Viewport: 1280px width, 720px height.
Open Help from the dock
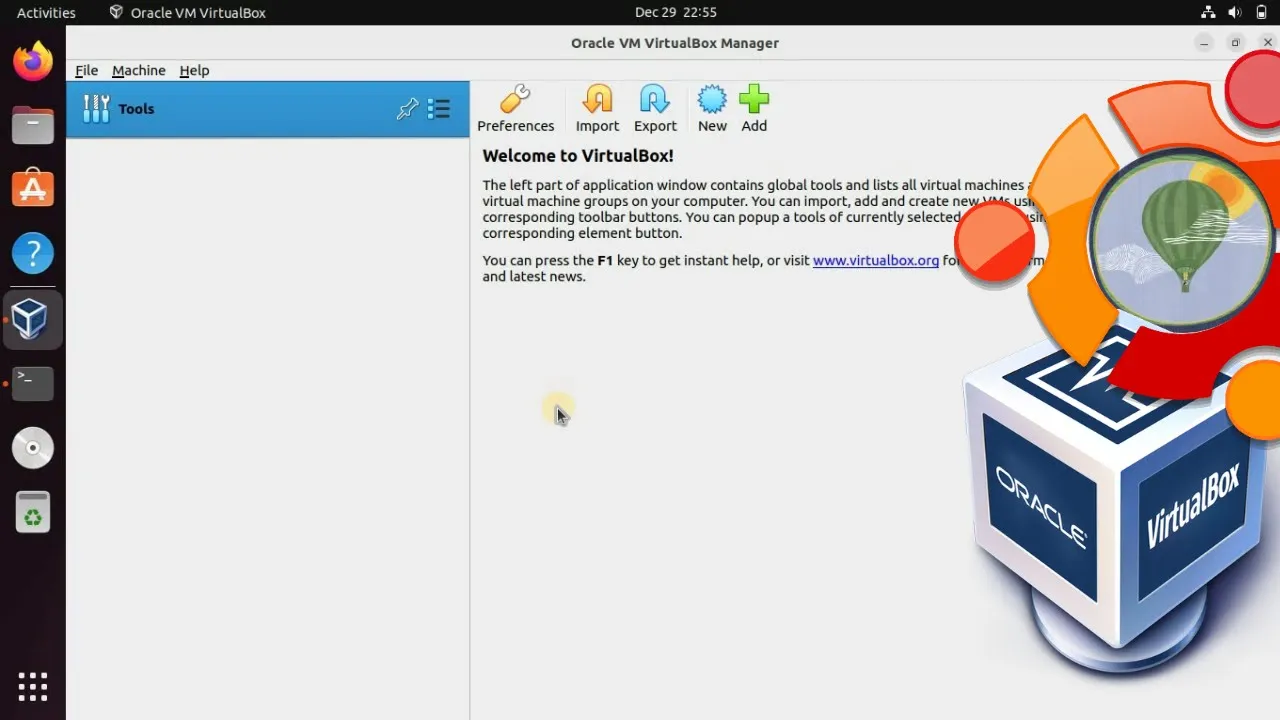33,254
